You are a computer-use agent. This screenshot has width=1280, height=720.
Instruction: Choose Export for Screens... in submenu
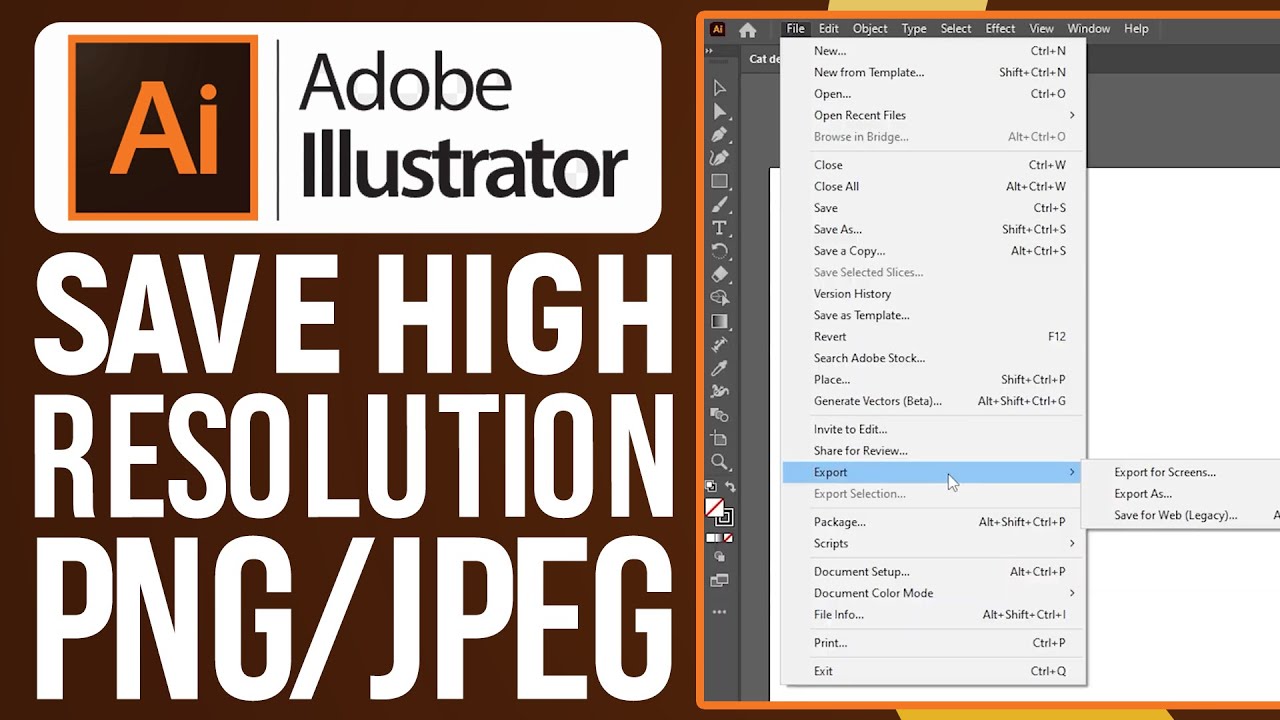tap(1165, 472)
